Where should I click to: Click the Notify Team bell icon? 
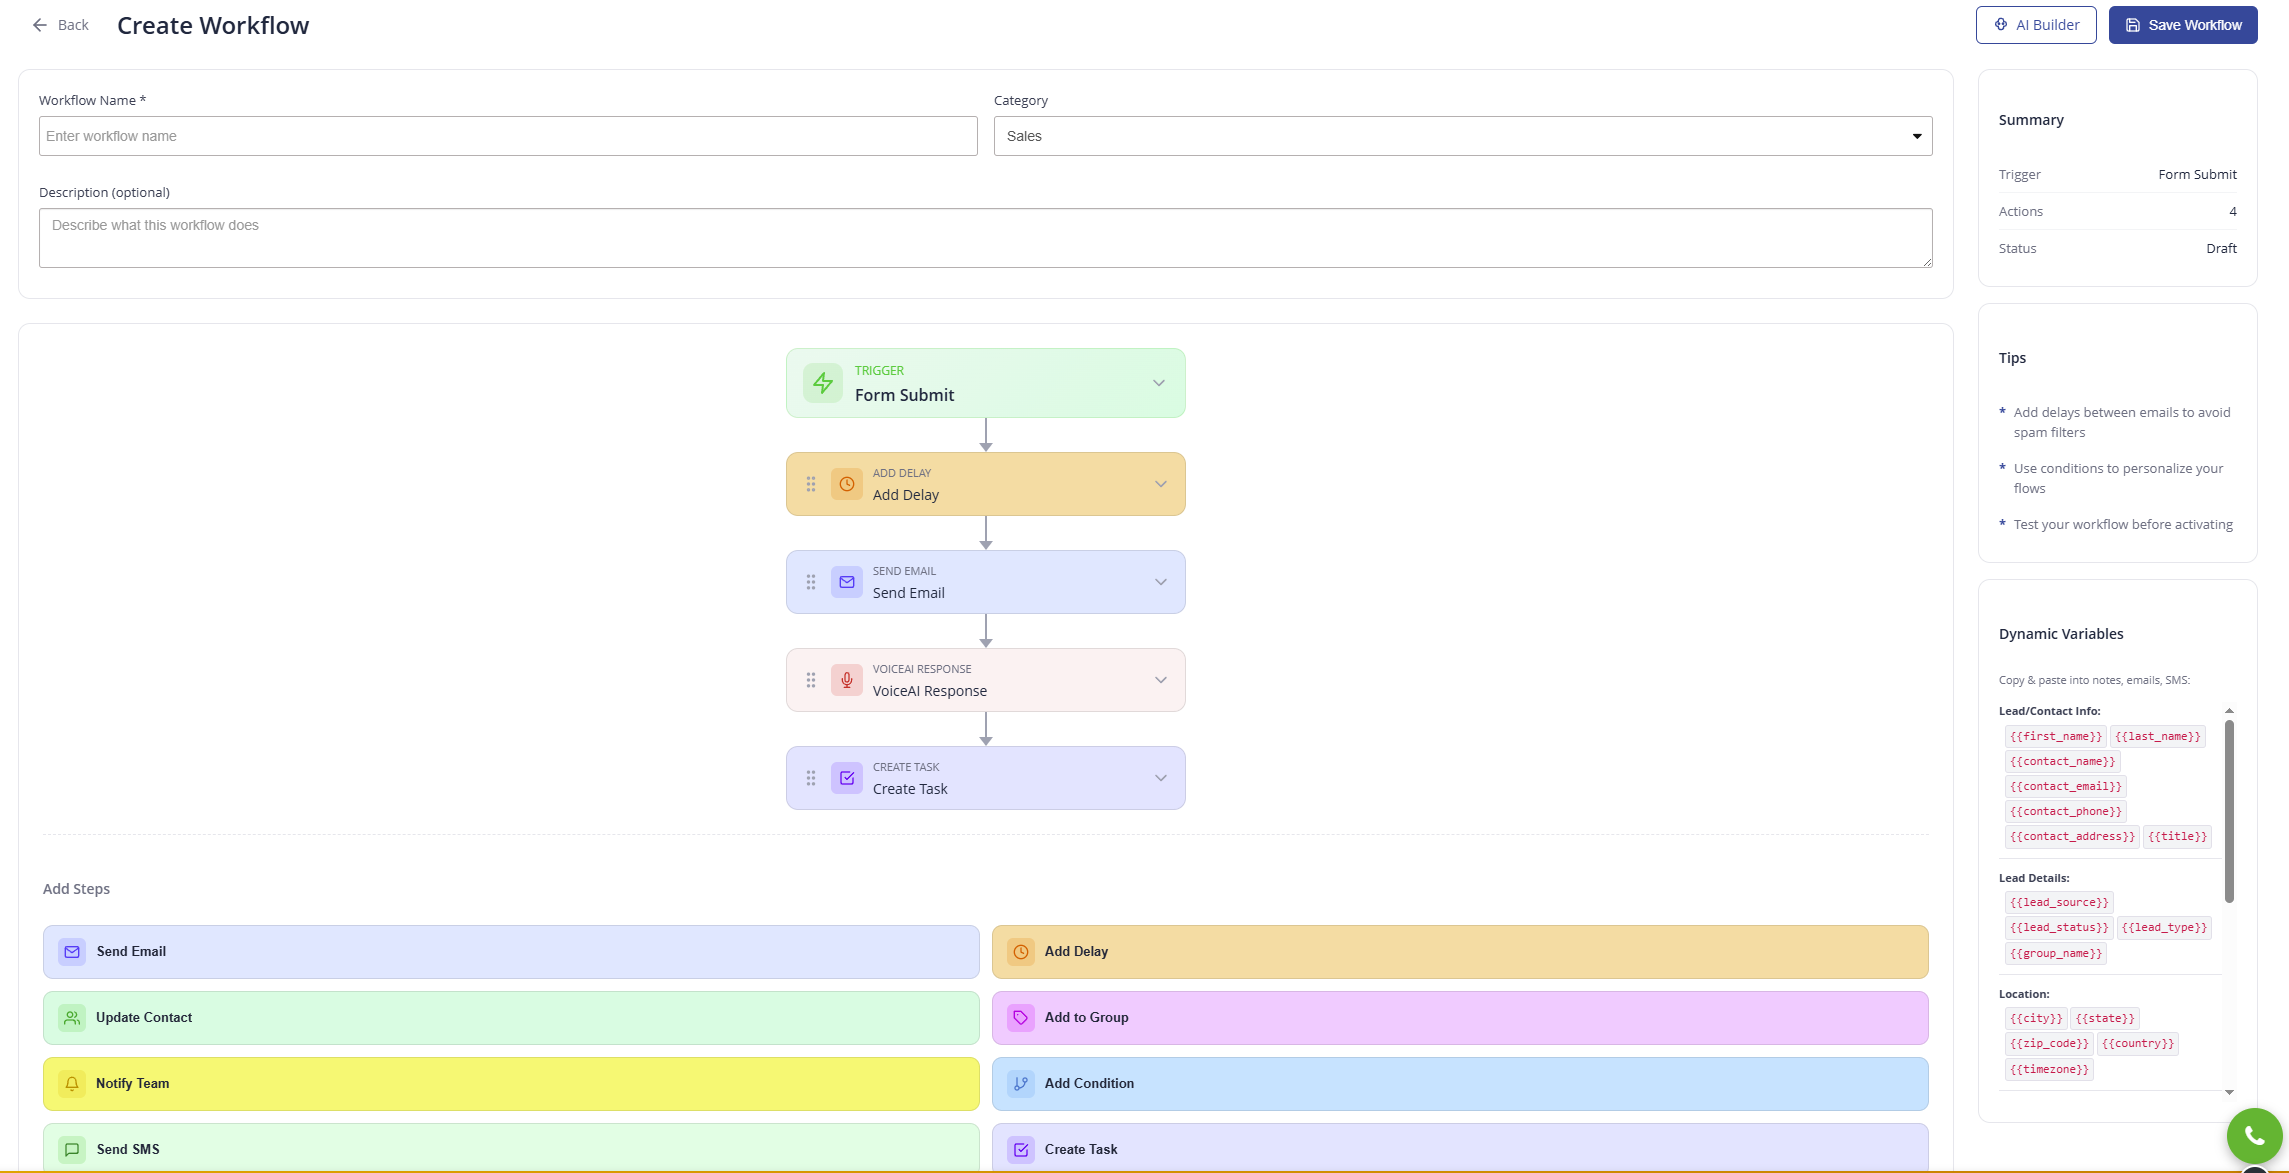click(71, 1083)
